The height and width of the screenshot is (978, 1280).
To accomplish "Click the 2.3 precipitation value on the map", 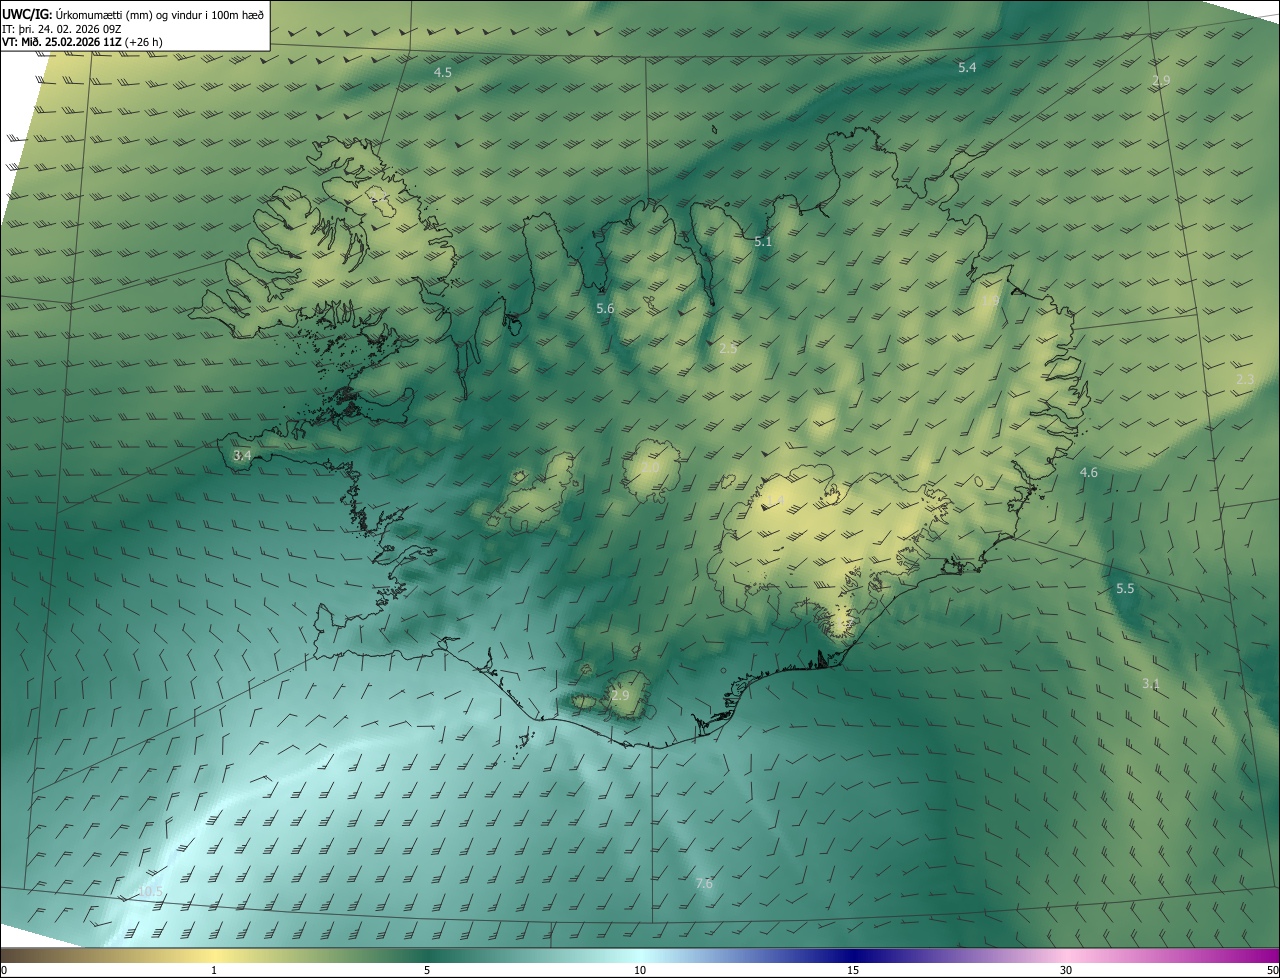I will click(1245, 380).
